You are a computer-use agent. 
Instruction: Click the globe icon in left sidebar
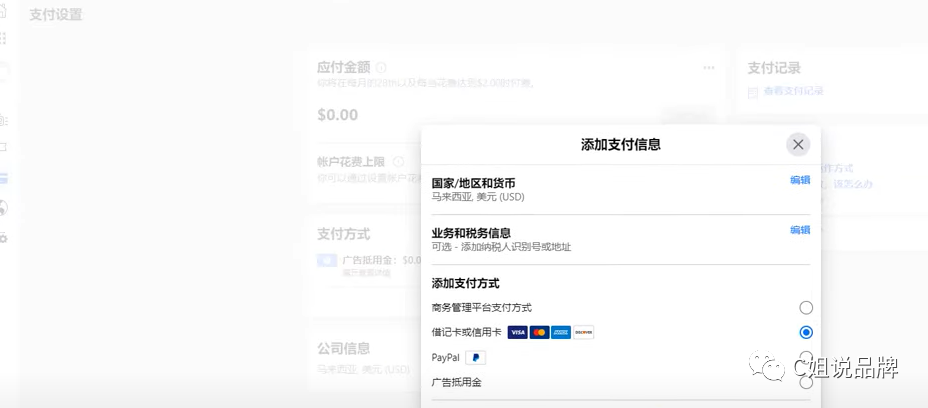[3, 208]
